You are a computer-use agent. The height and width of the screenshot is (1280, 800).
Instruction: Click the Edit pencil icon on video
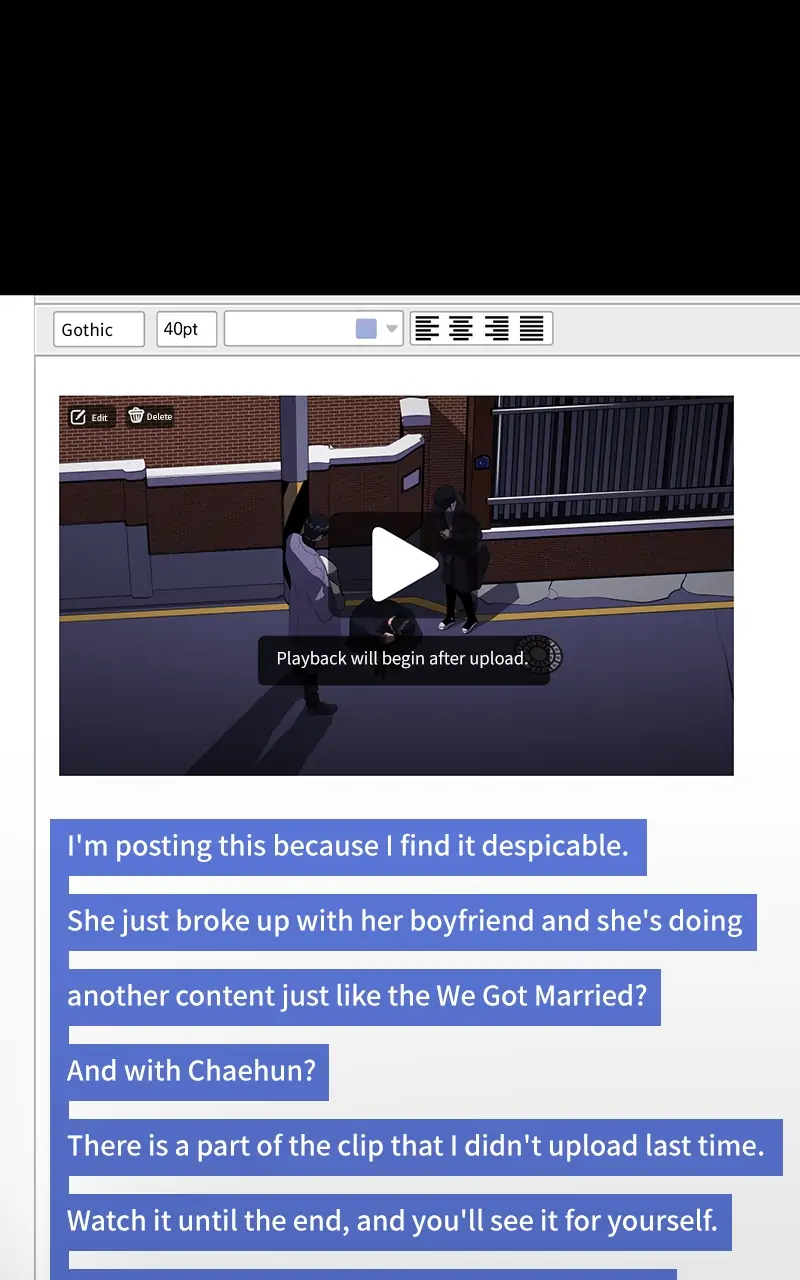pyautogui.click(x=79, y=417)
